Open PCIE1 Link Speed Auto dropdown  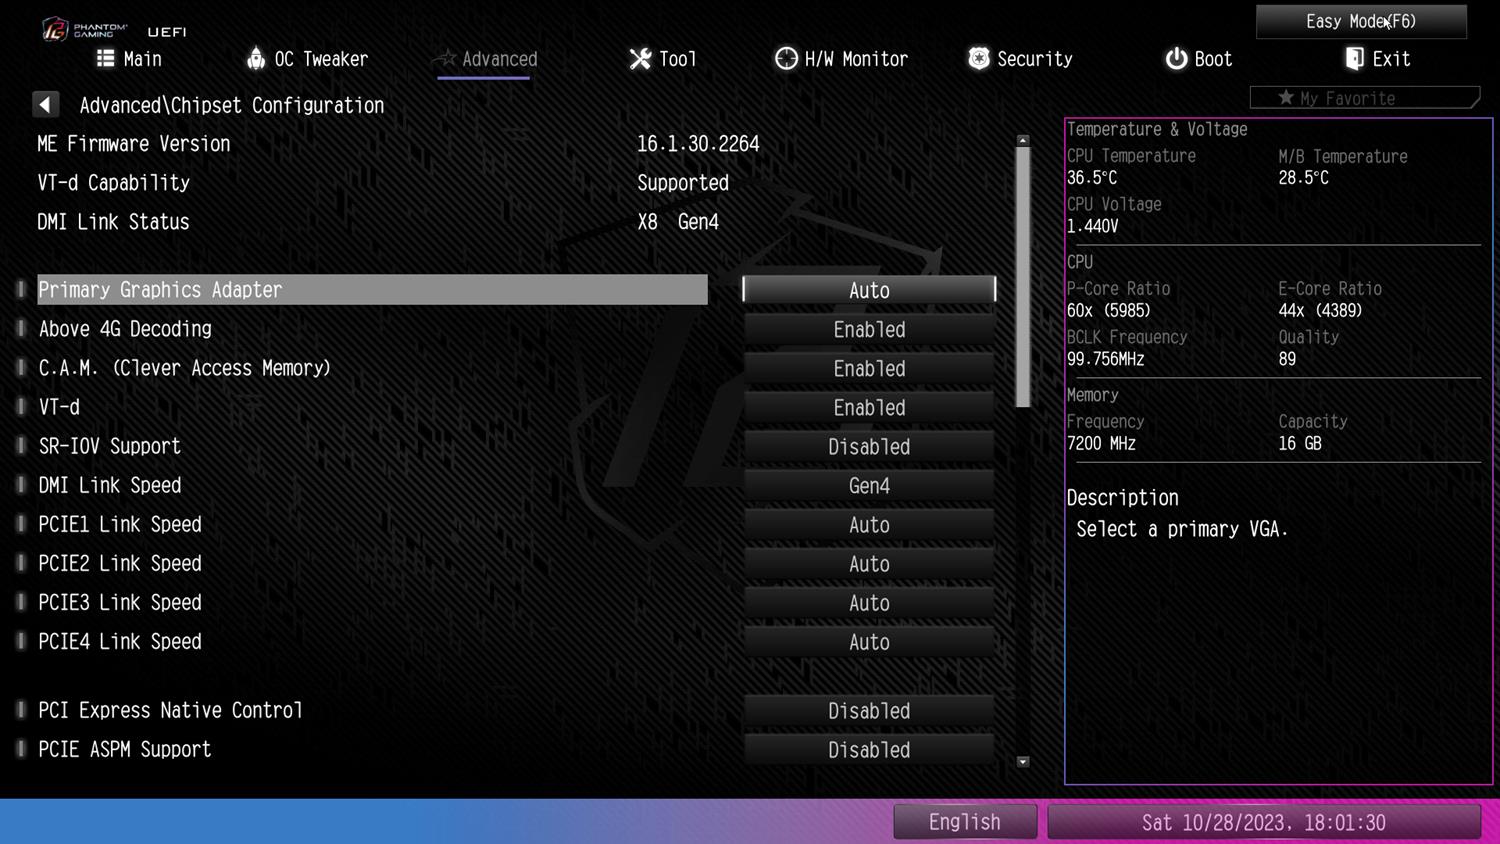pos(869,525)
